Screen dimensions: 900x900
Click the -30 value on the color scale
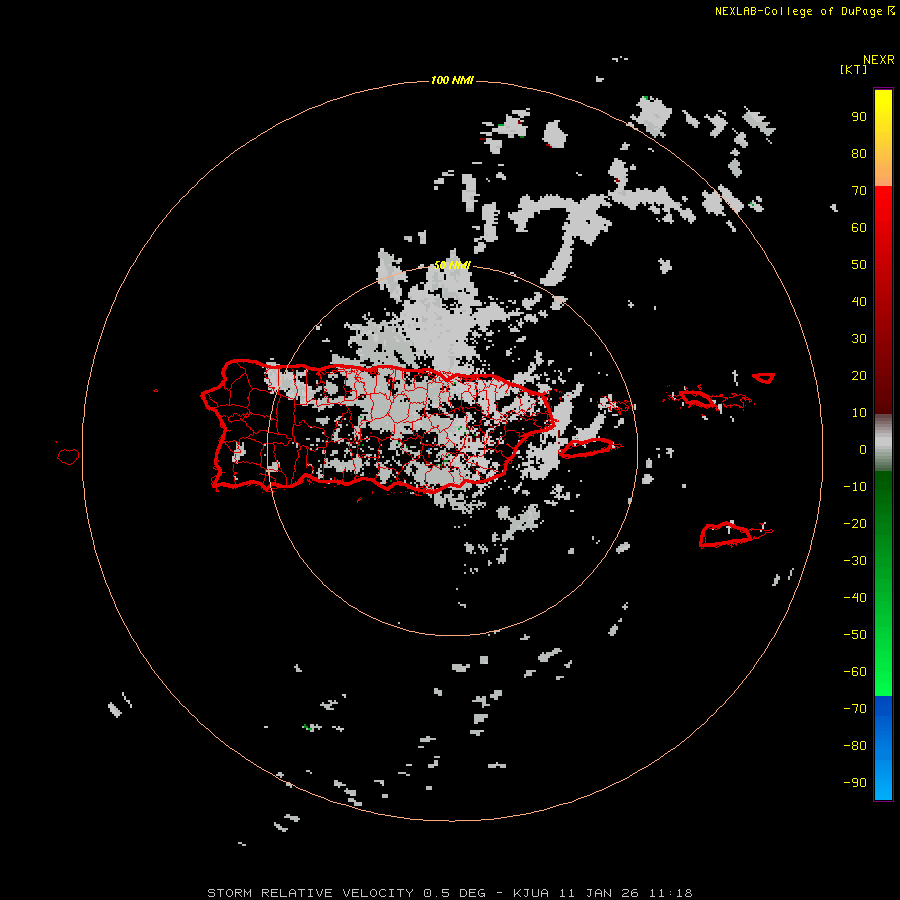[855, 561]
